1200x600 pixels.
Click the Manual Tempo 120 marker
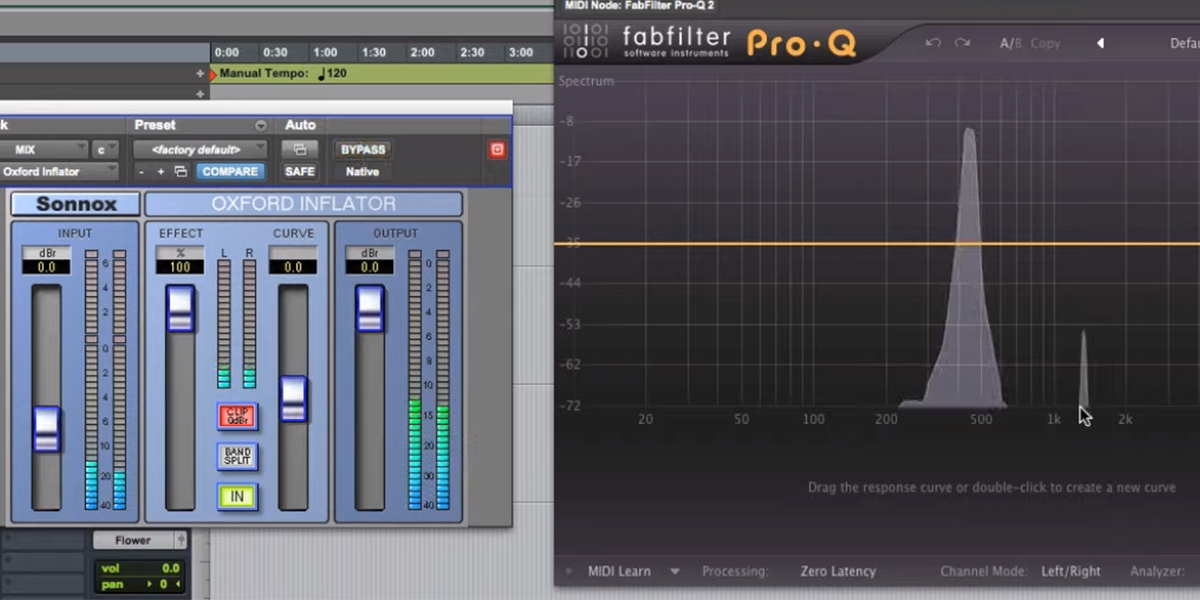click(x=283, y=73)
